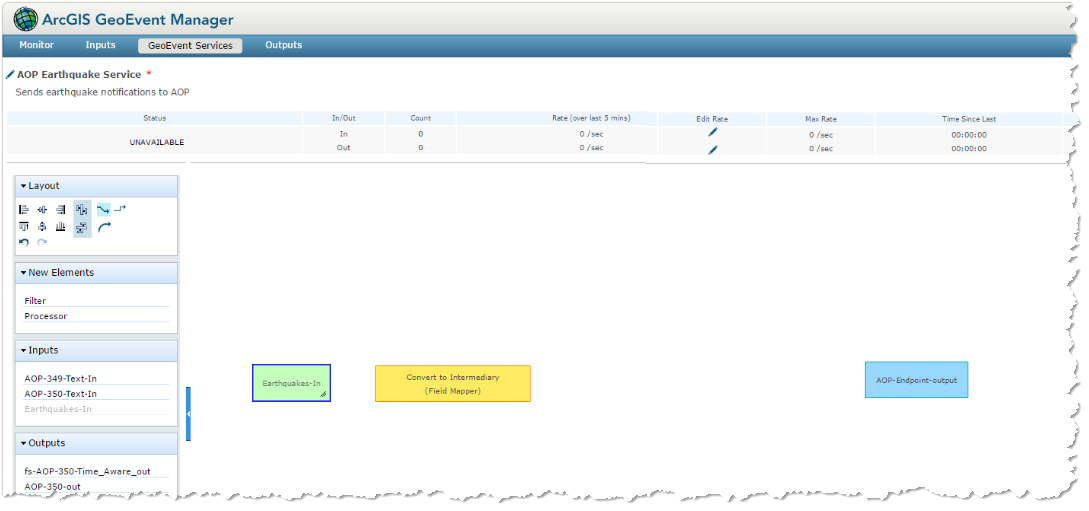Click the align left layout icon

click(x=24, y=210)
